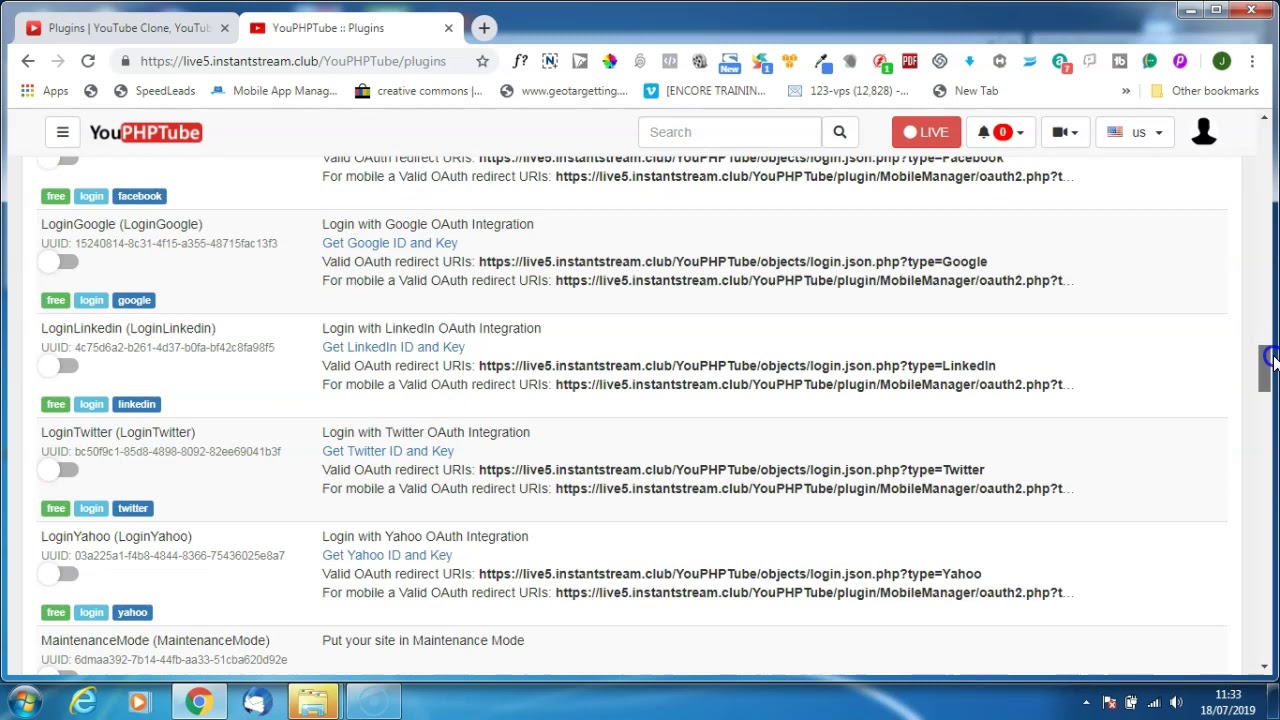This screenshot has width=1280, height=720.
Task: Open the Apps grid shortcut
Action: (44, 91)
